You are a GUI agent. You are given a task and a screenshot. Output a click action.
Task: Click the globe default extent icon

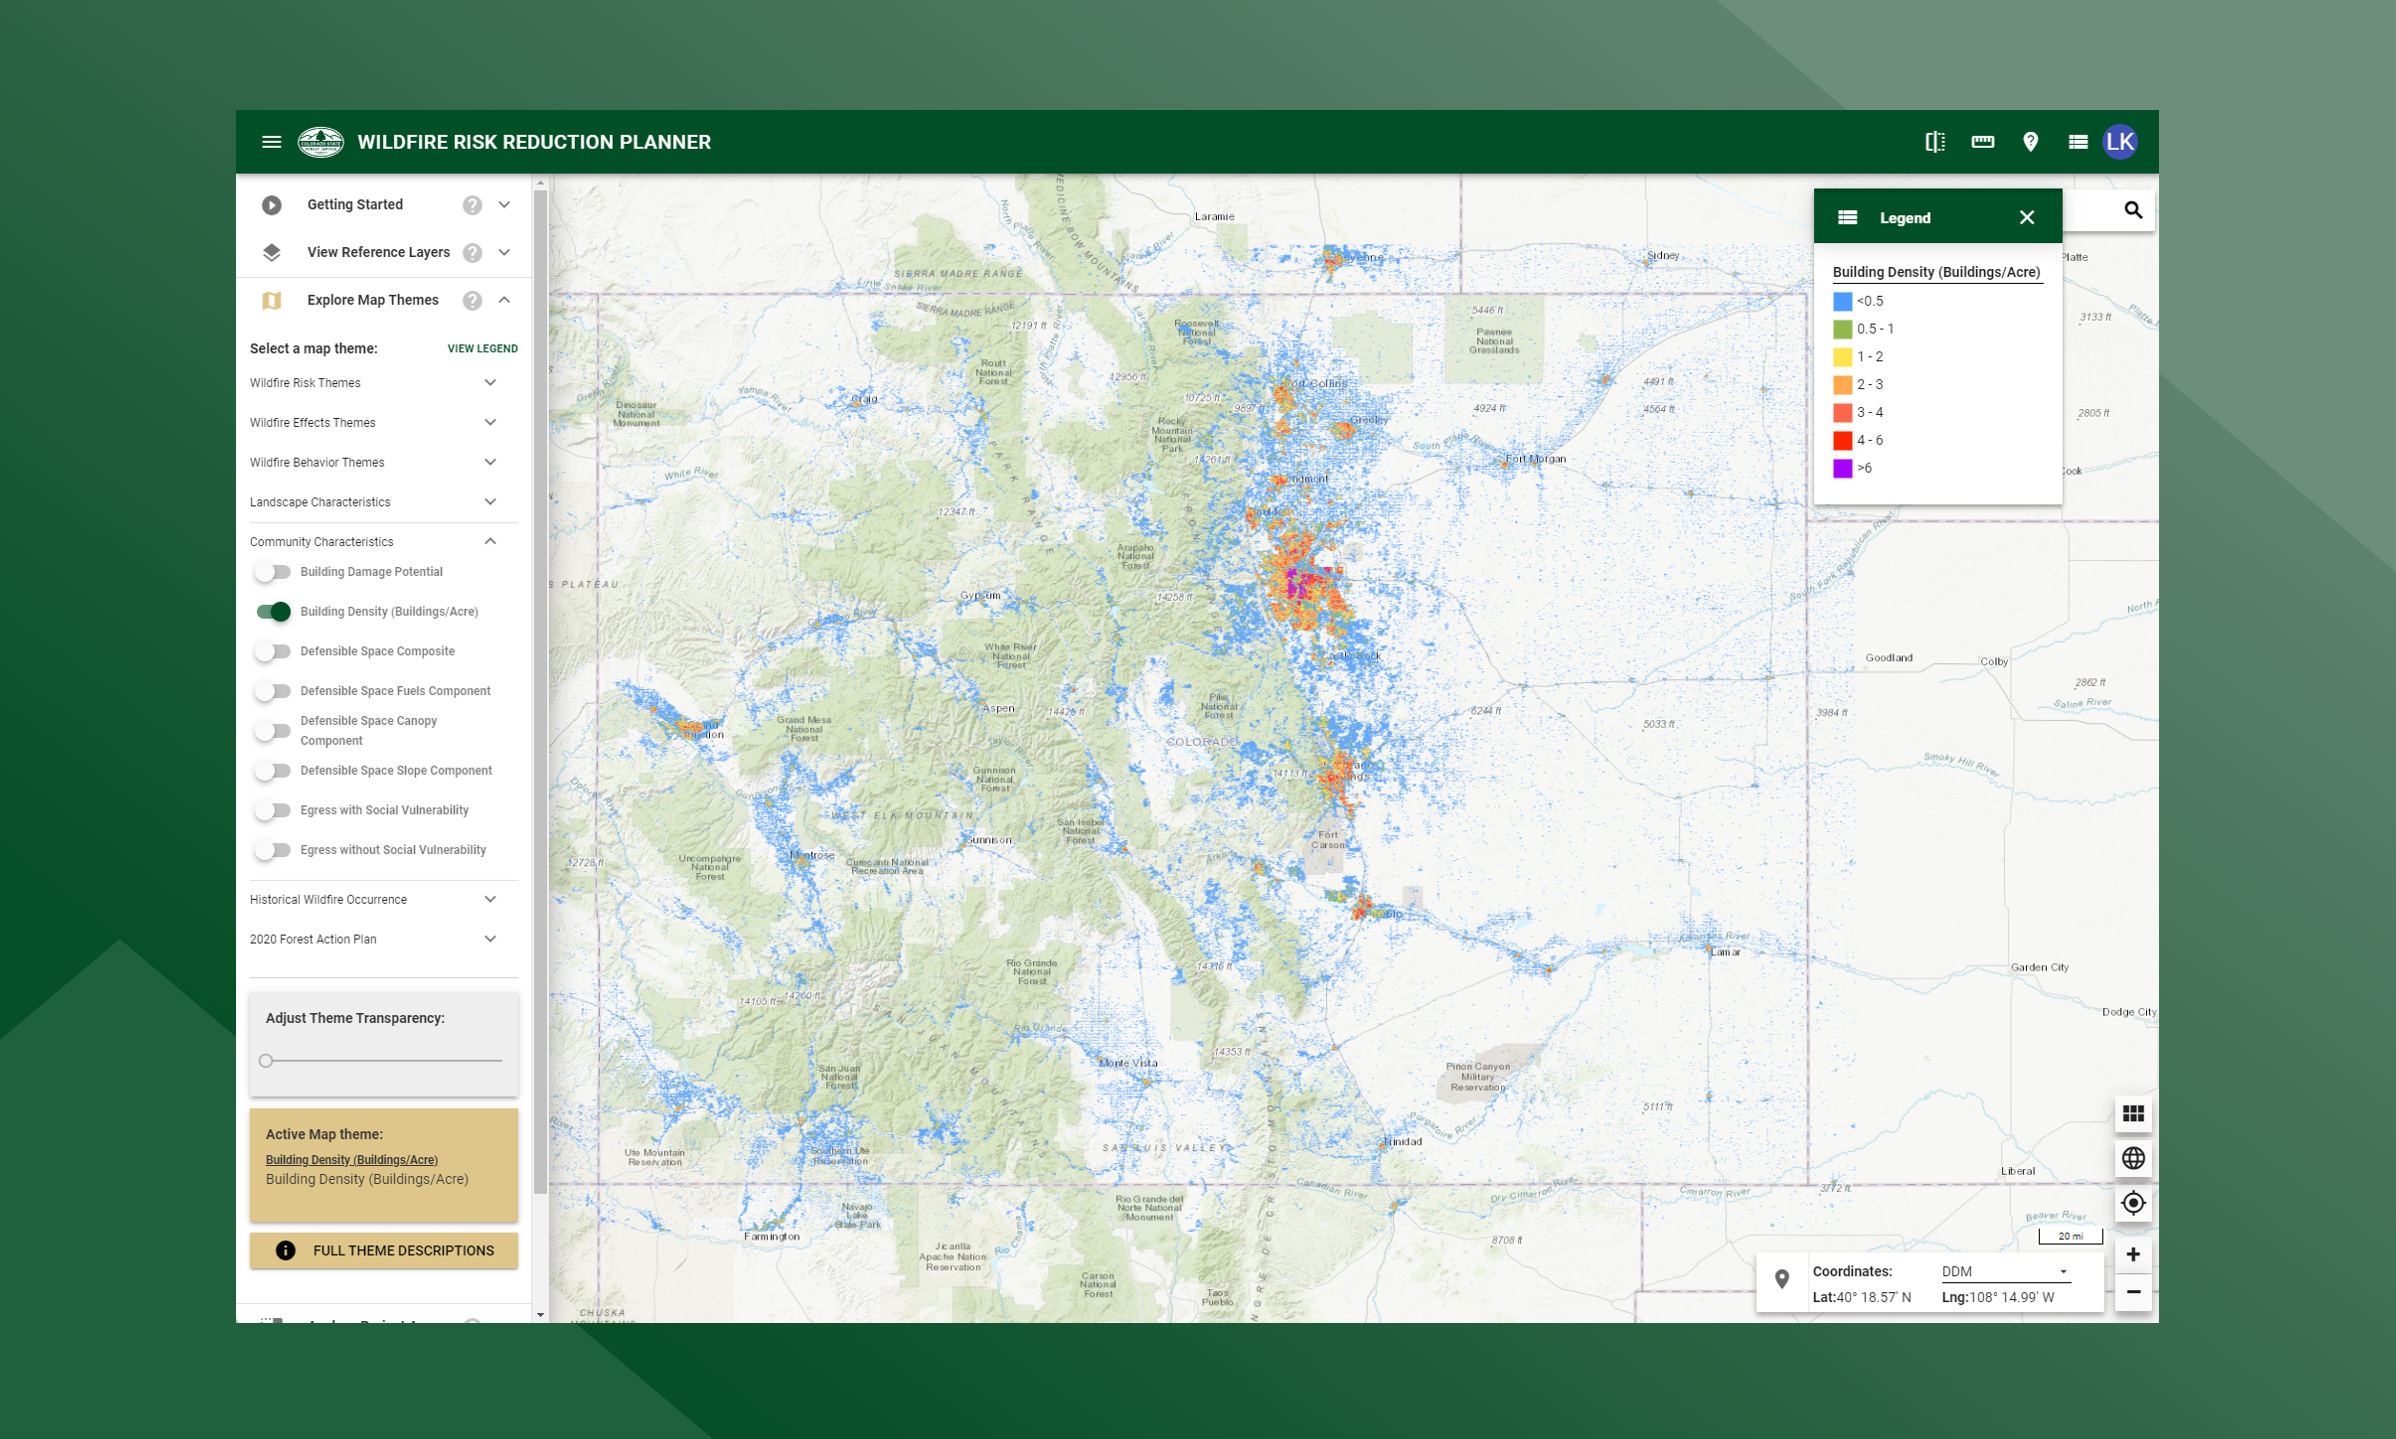(2133, 1158)
